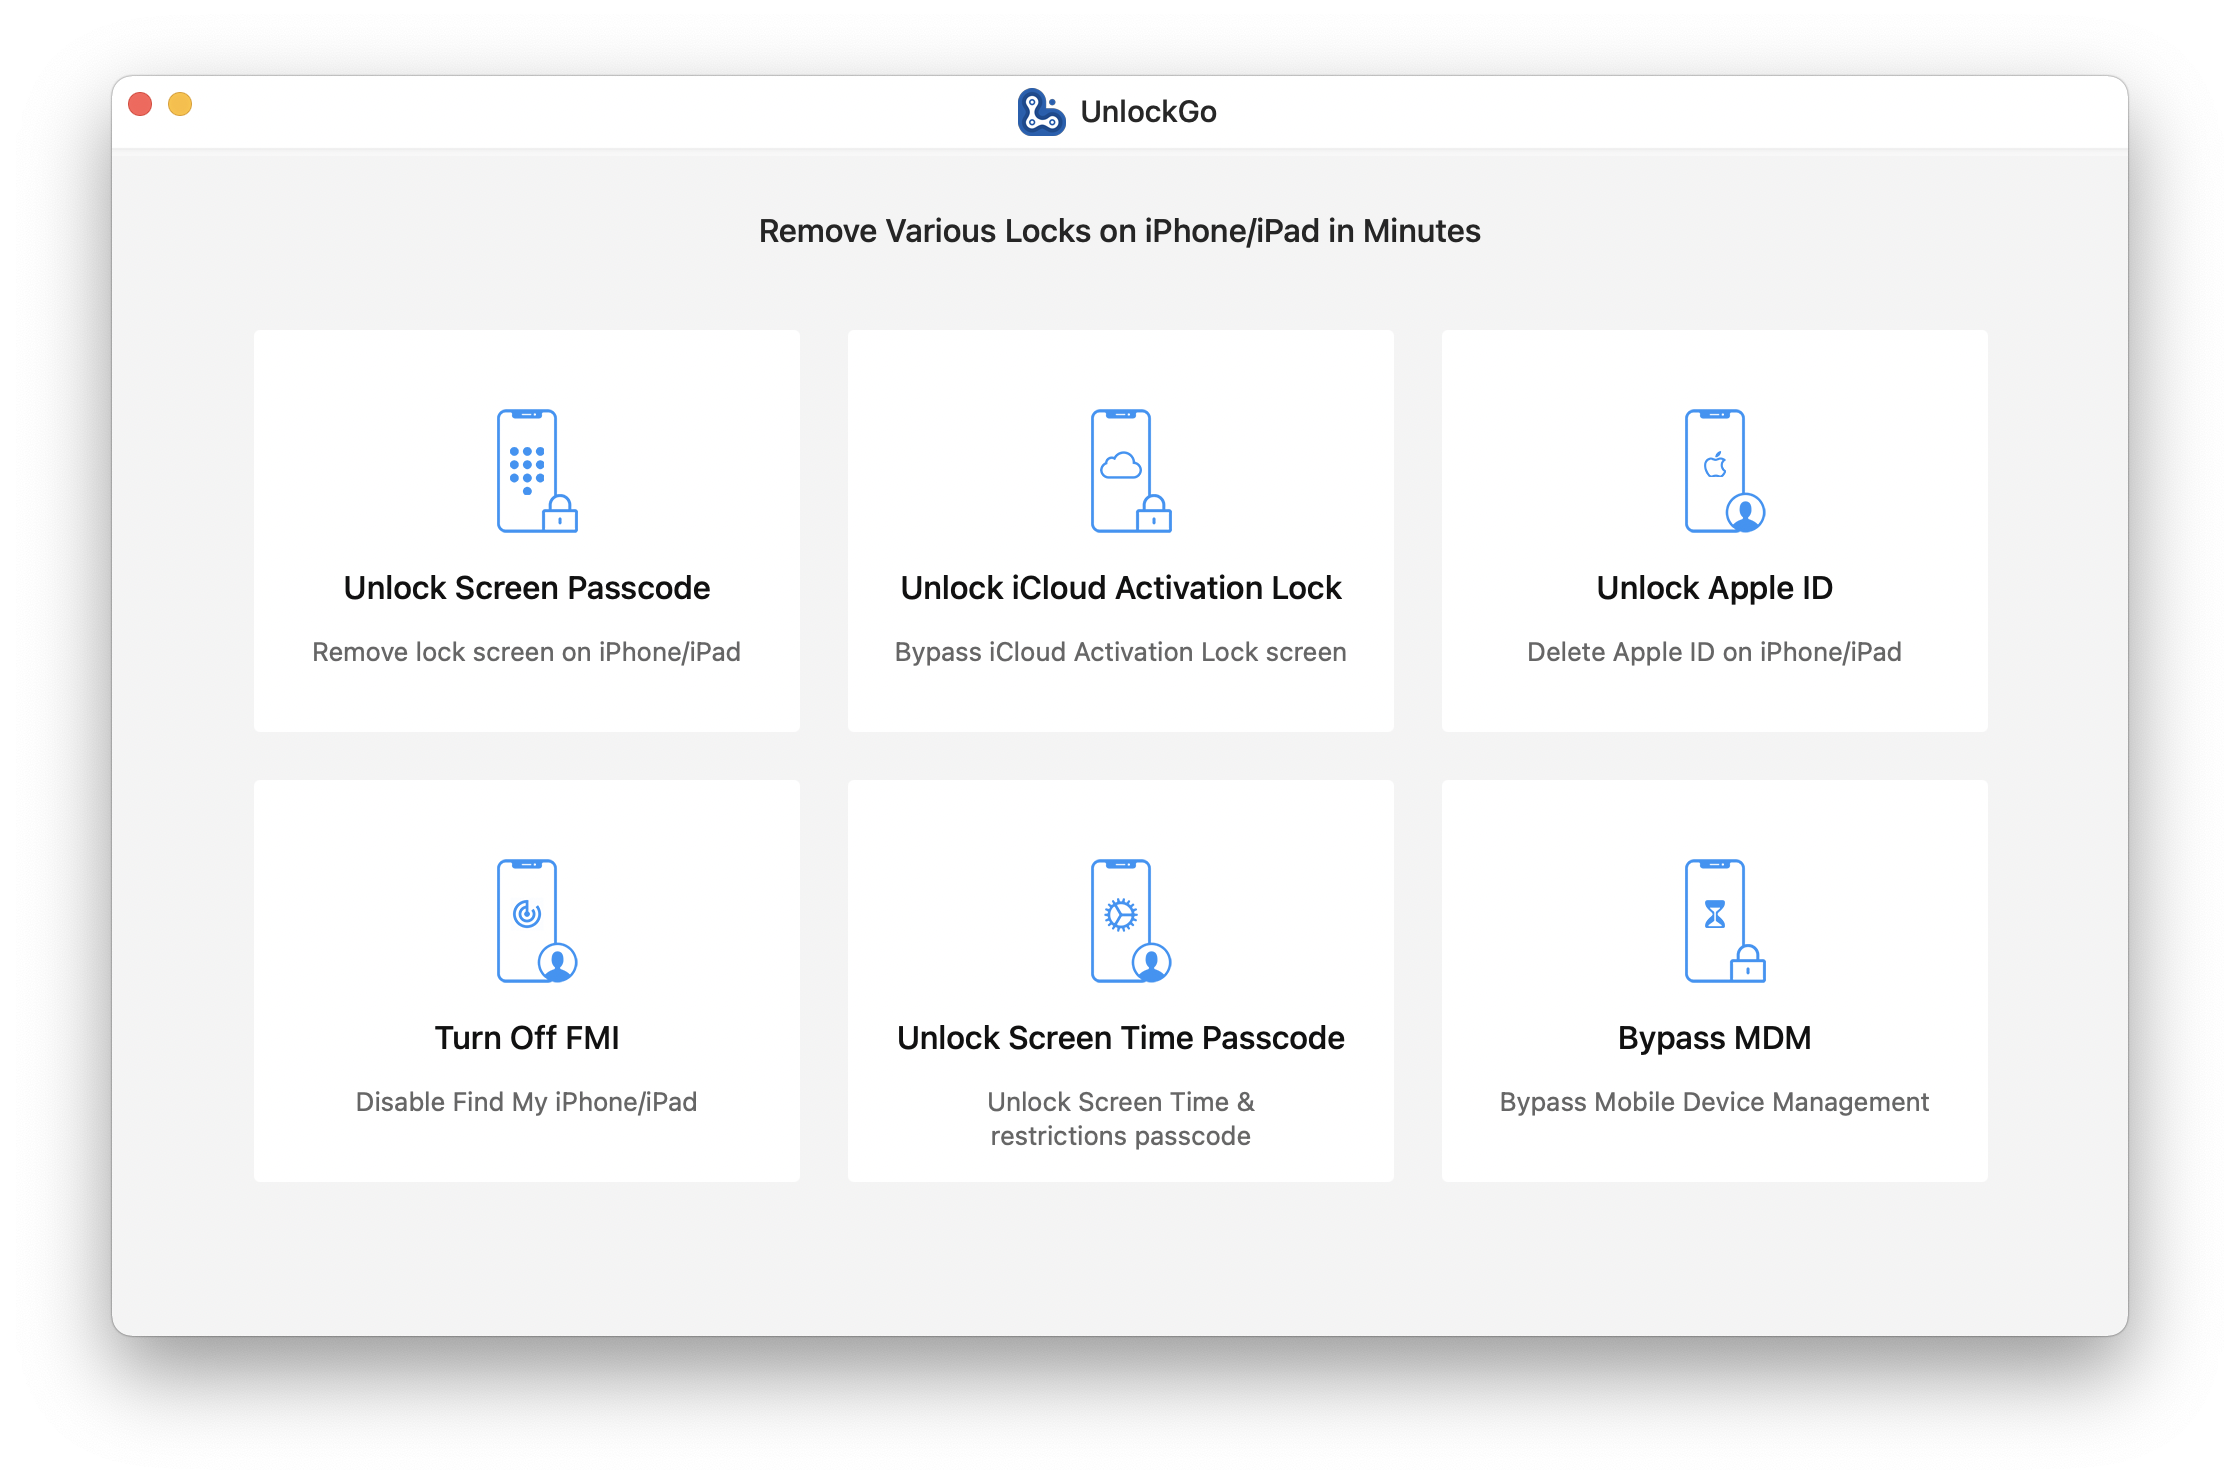Click 'Remove lock screen on iPhone/iPad' text
This screenshot has width=2240, height=1484.
point(527,652)
